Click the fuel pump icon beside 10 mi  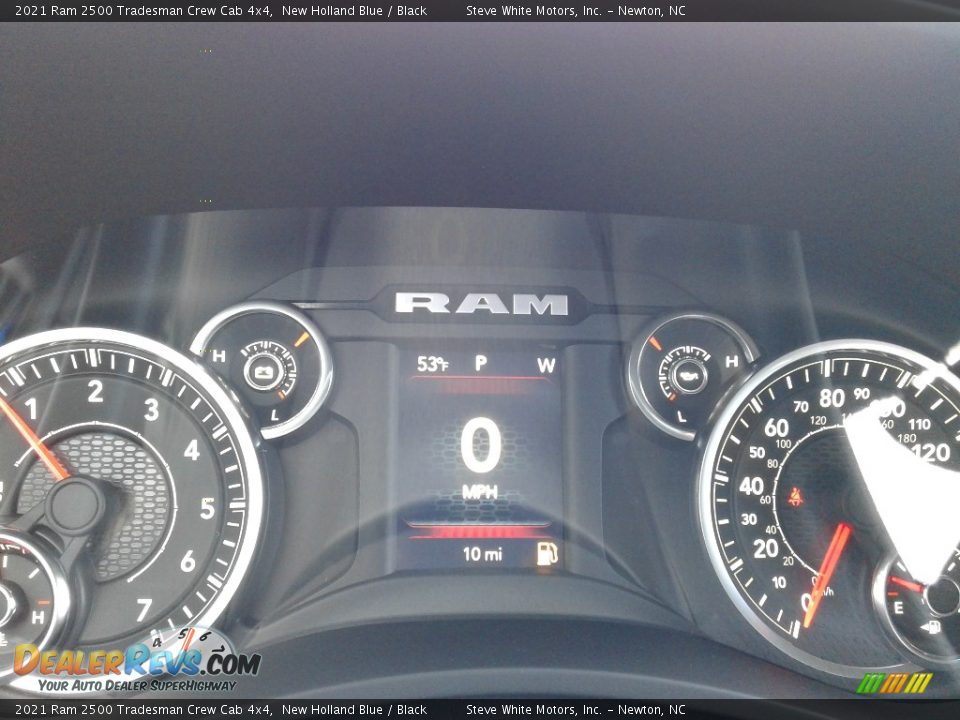pos(546,553)
